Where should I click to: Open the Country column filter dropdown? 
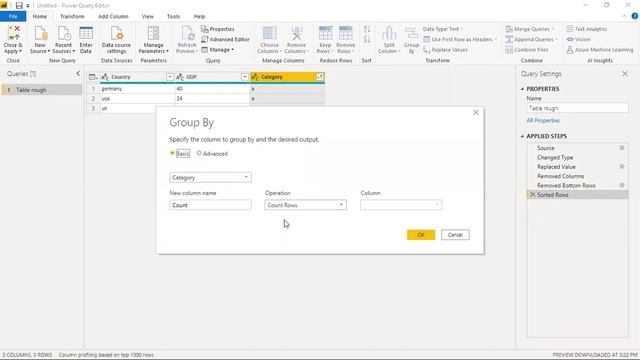[x=170, y=77]
